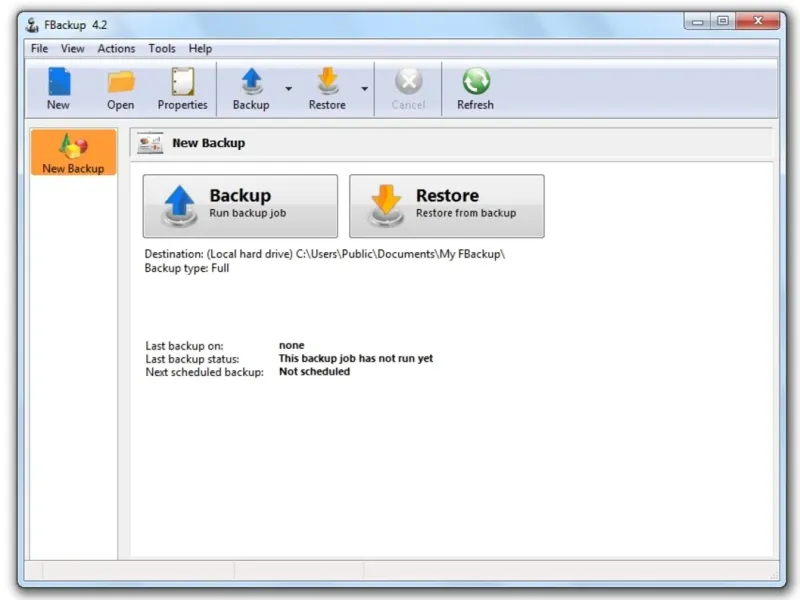Click the 'Not scheduled' status text

click(x=314, y=371)
